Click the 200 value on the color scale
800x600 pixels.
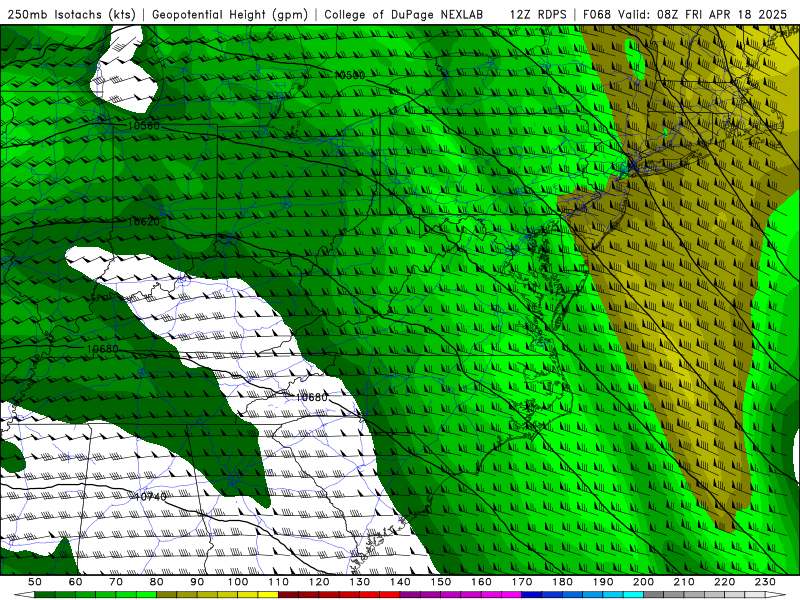pyautogui.click(x=644, y=582)
